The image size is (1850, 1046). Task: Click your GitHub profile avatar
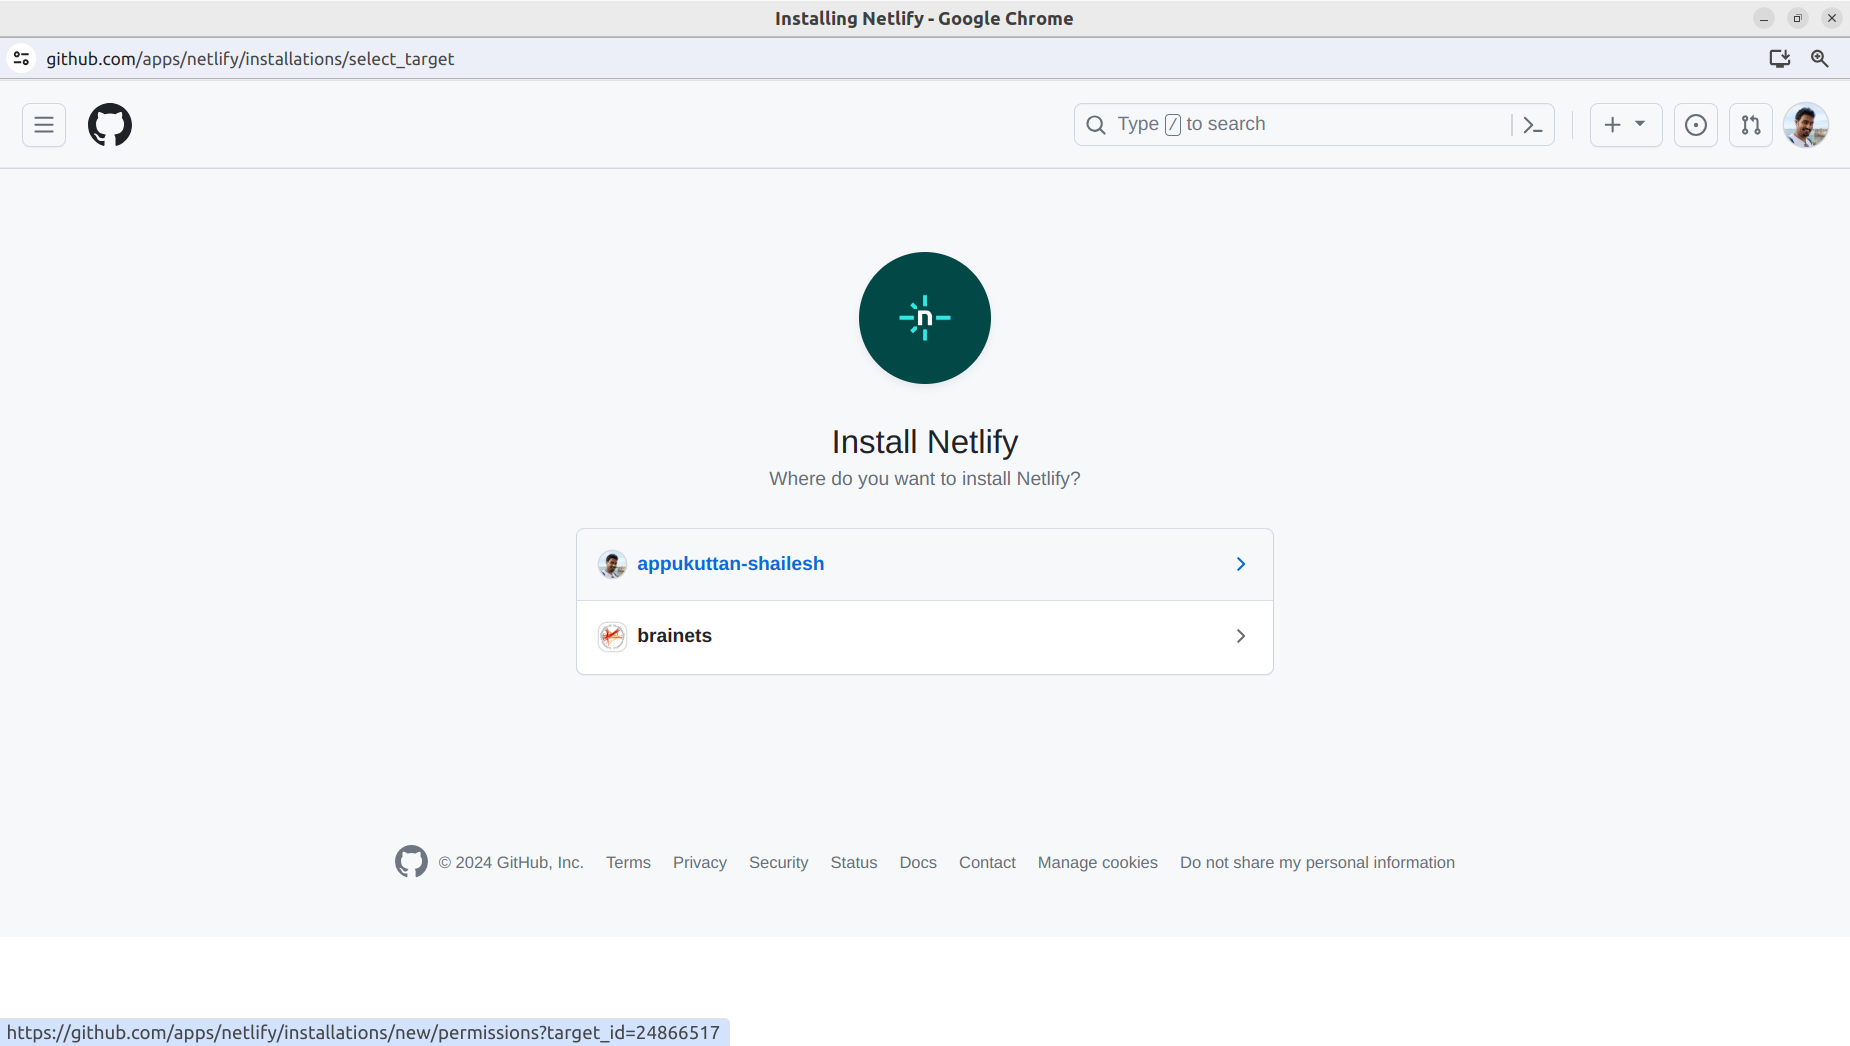click(1806, 124)
